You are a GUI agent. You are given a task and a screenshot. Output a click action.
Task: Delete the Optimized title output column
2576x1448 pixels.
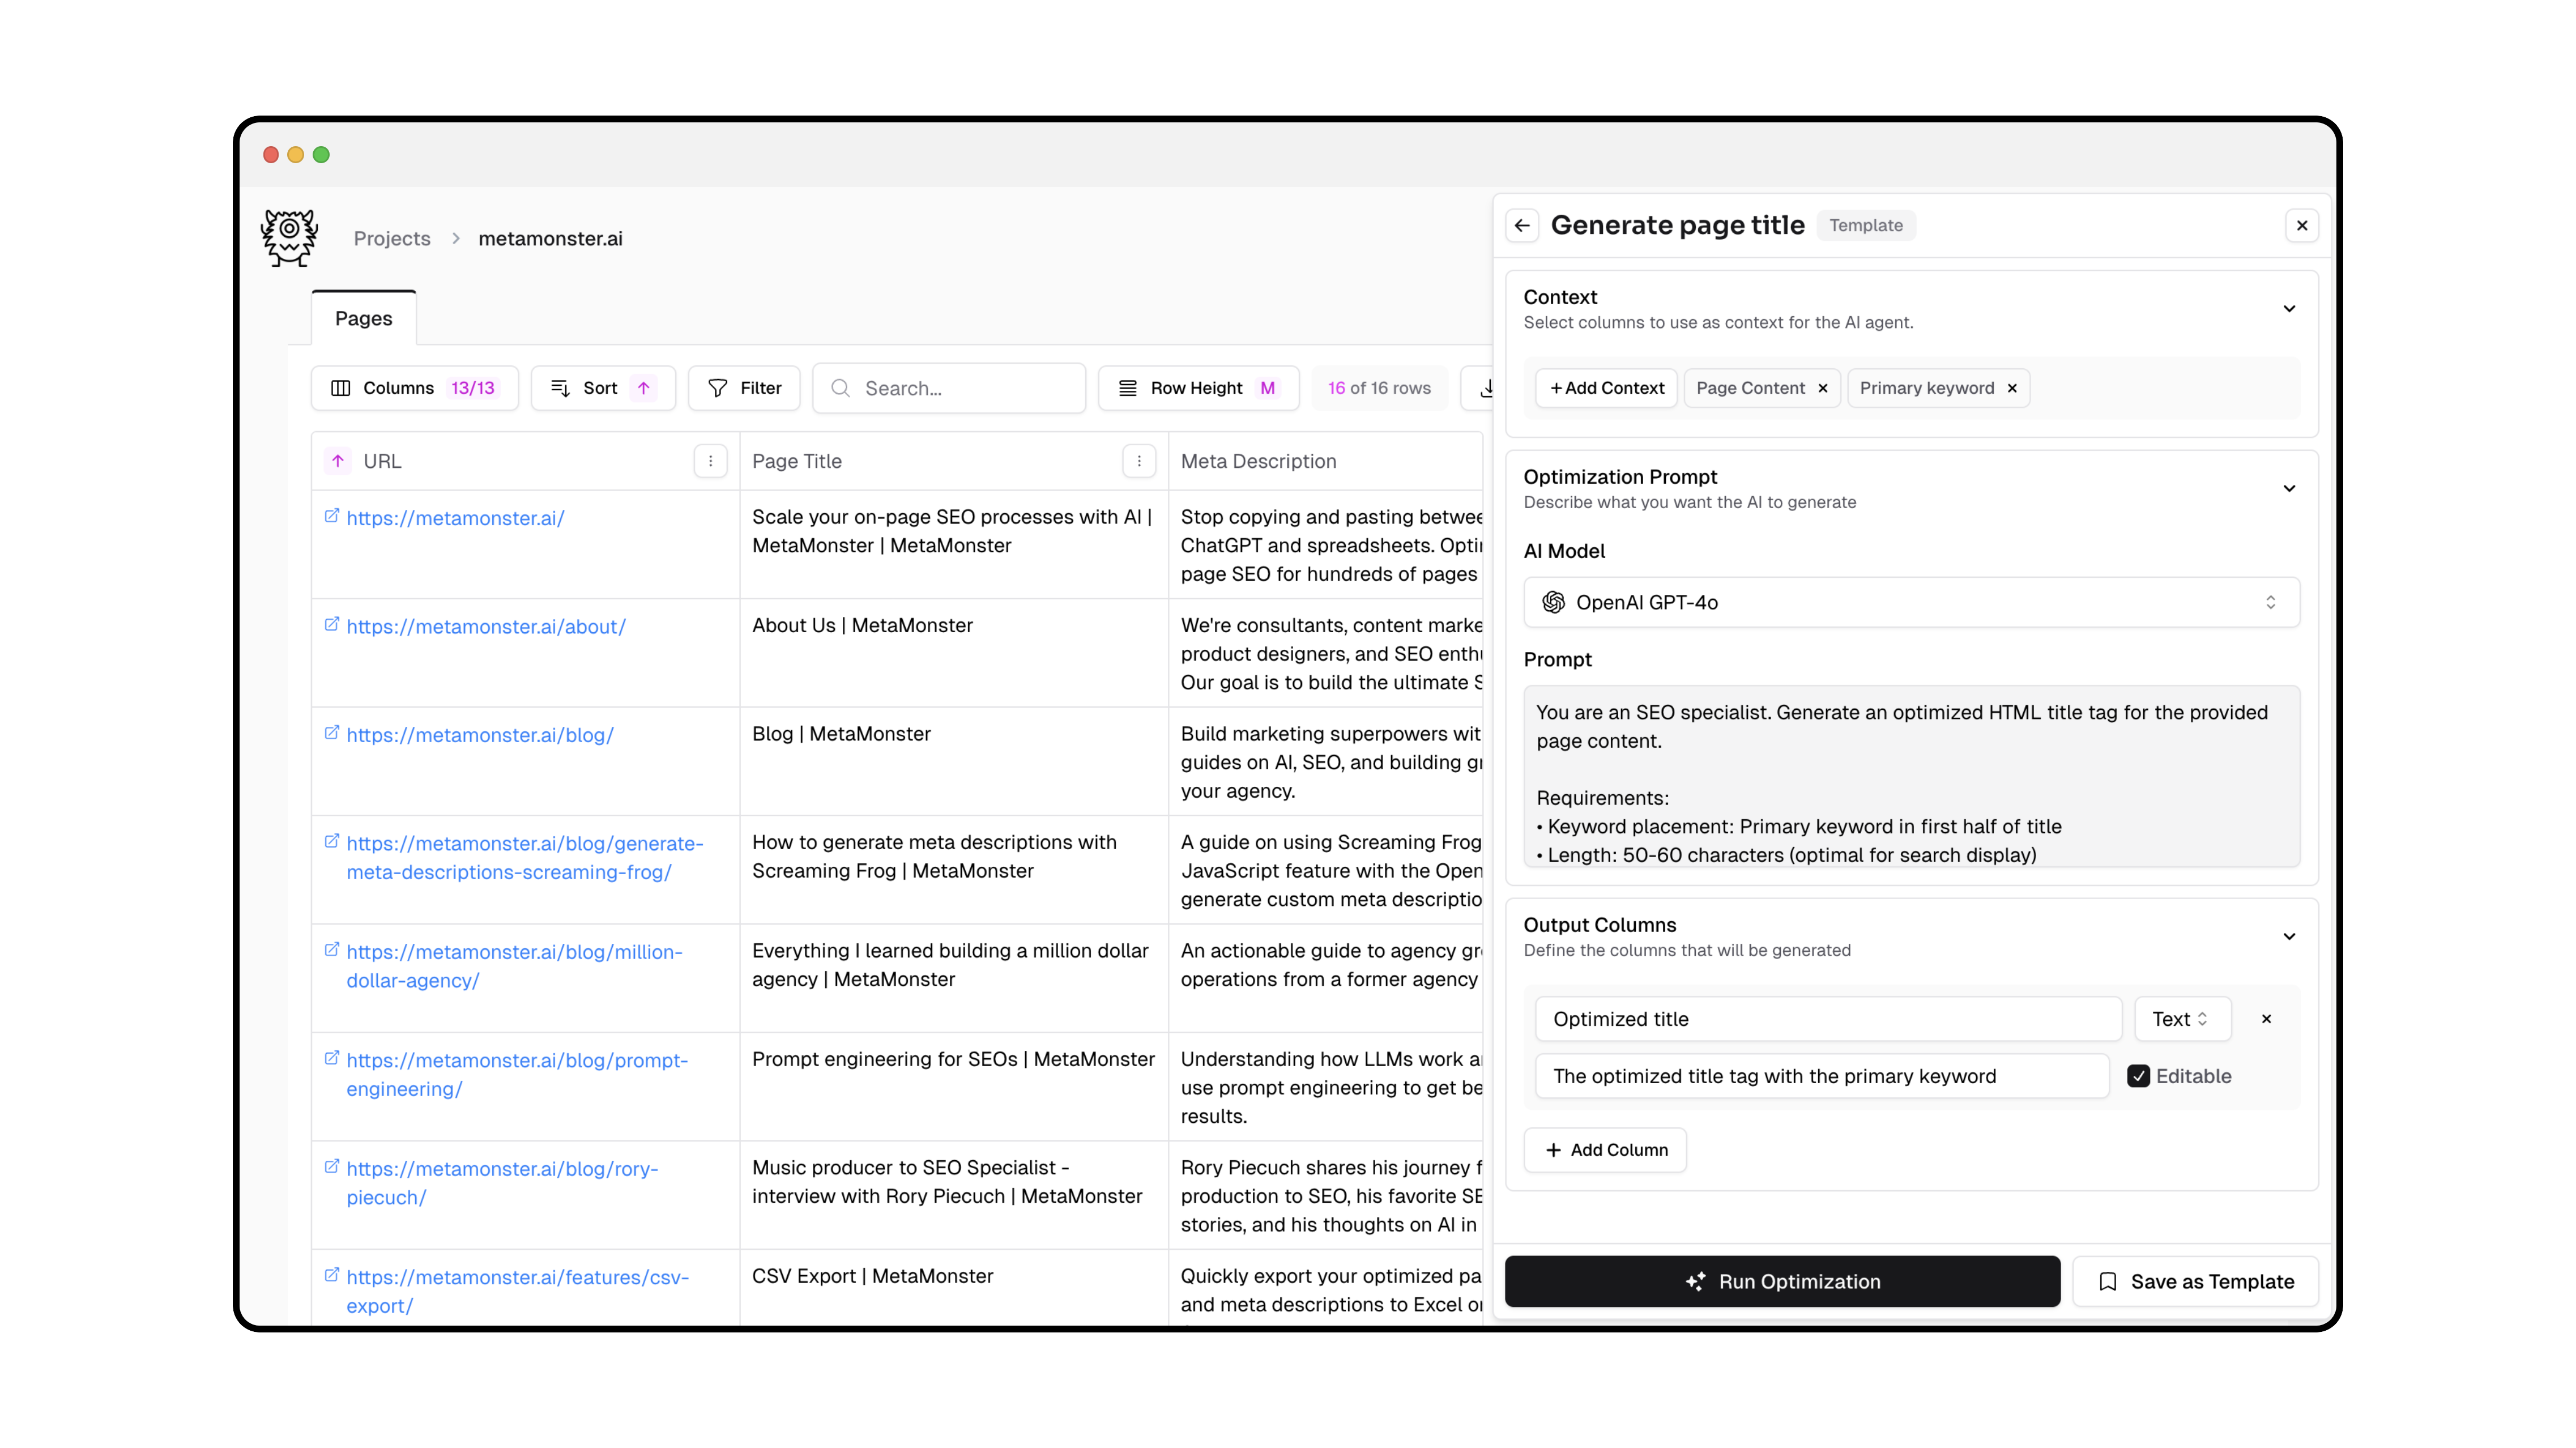coord(2267,1019)
